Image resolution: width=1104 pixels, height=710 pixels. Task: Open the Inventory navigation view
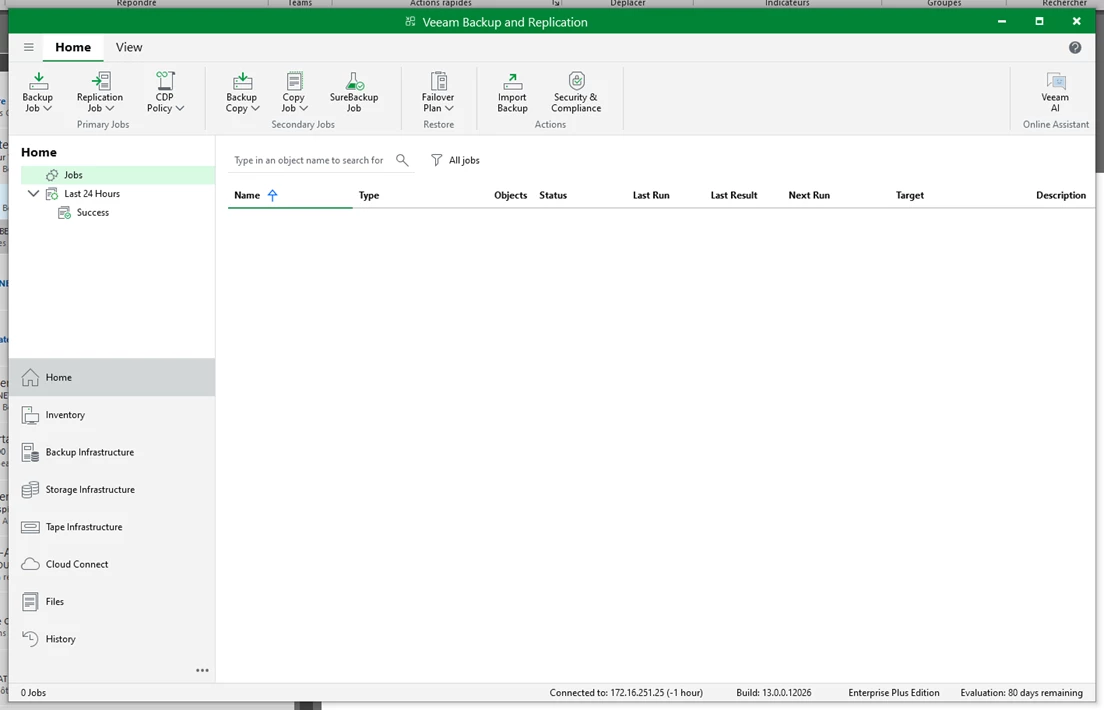[x=112, y=415]
